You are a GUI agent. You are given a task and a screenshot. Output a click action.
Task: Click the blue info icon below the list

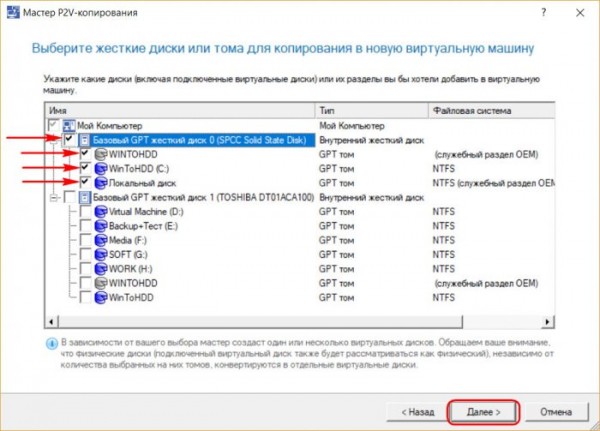point(52,343)
